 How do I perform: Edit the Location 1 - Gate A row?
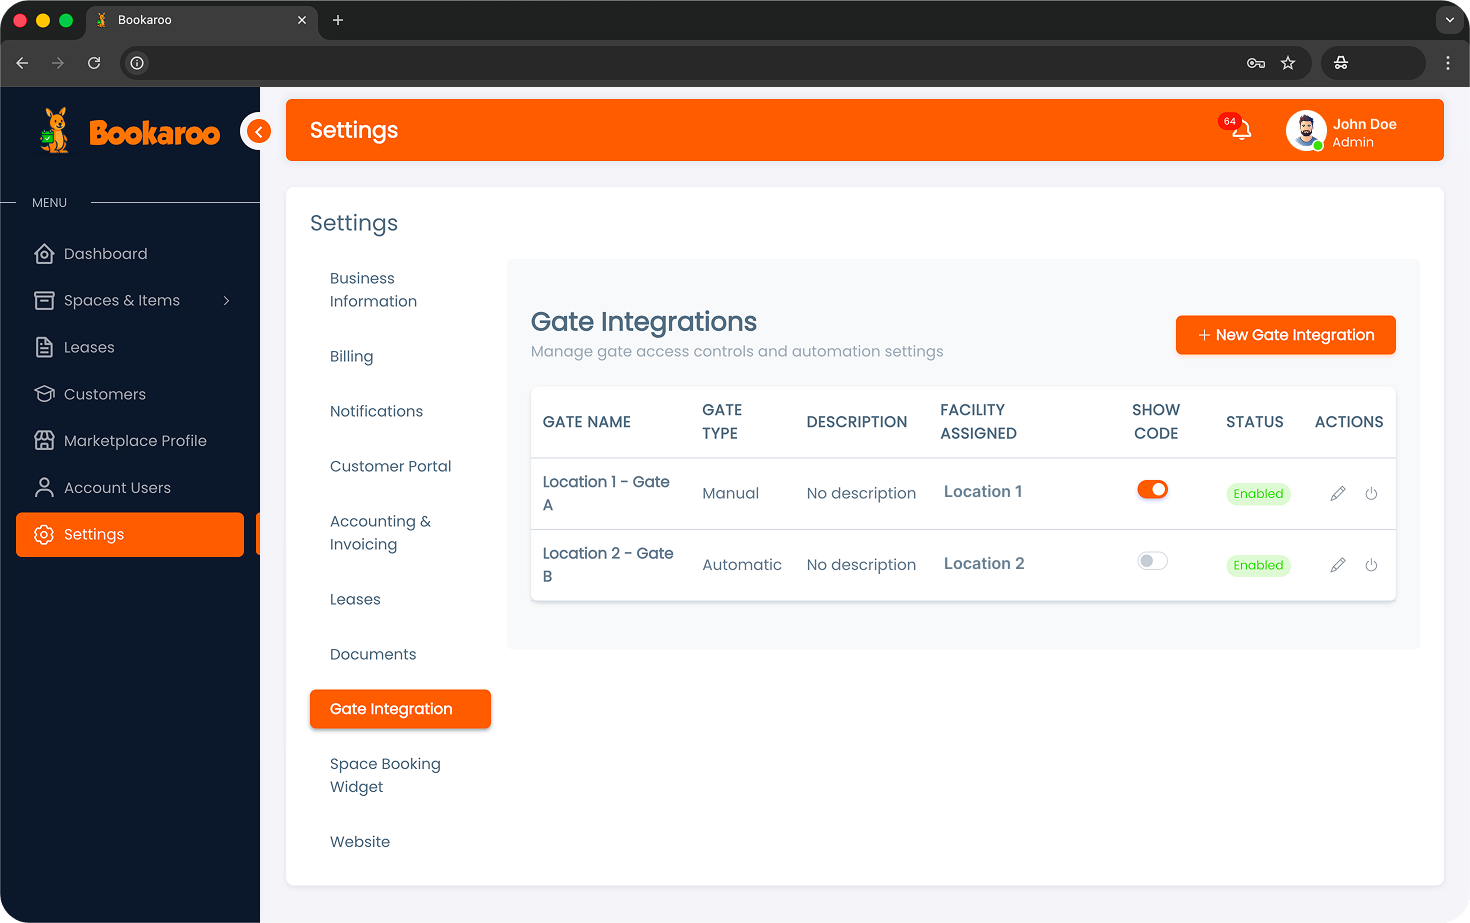pyautogui.click(x=1337, y=494)
